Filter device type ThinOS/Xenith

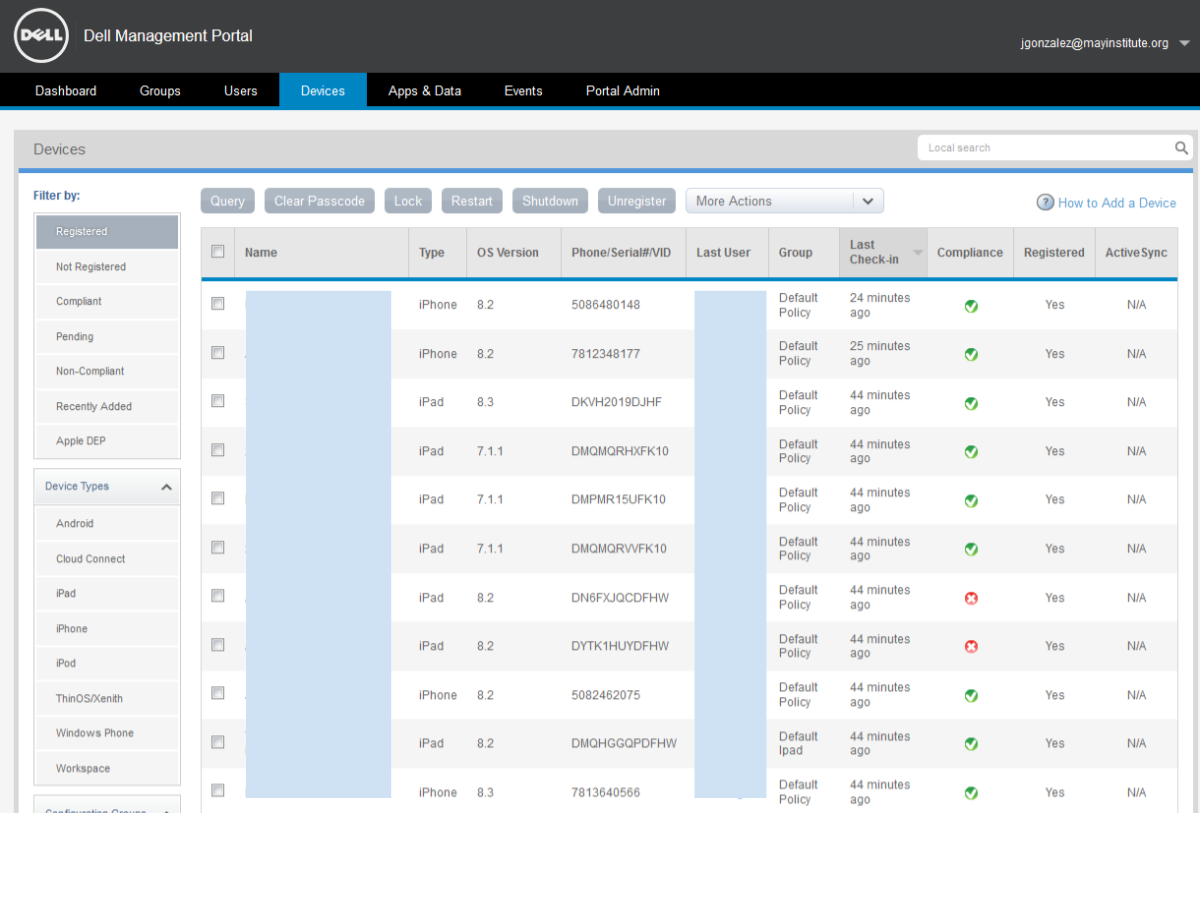[x=107, y=699]
